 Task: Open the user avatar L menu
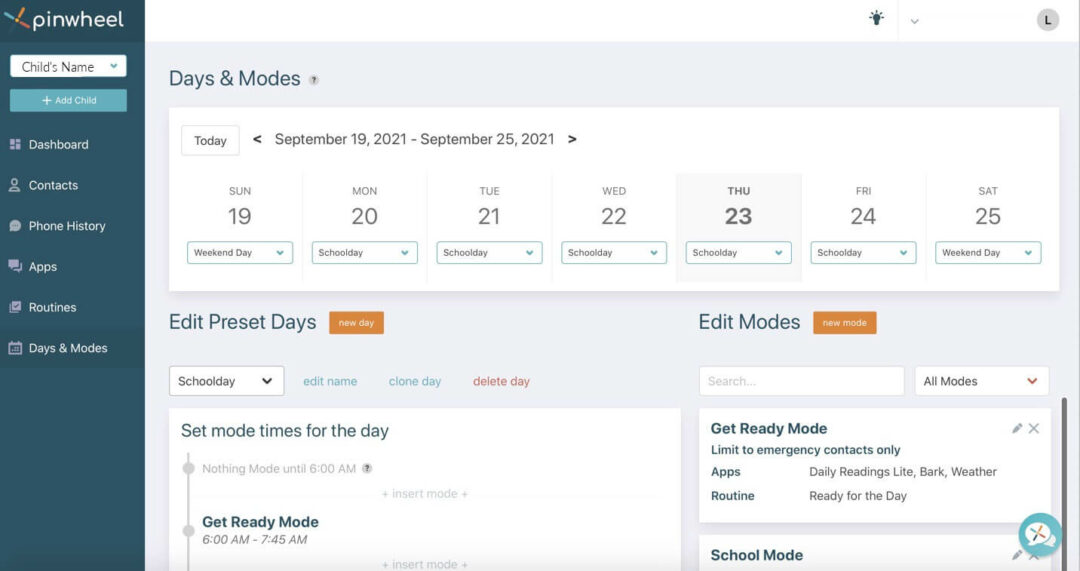tap(1047, 19)
